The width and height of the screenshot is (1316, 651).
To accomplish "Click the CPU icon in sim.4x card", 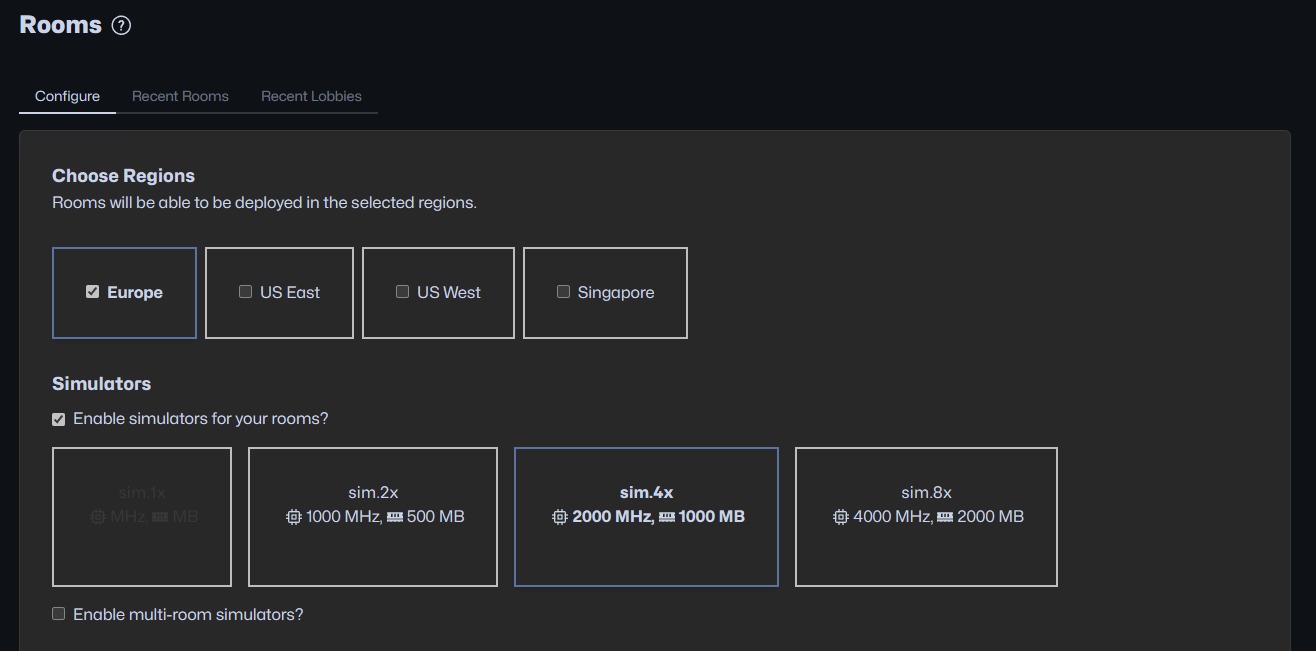I will (559, 517).
